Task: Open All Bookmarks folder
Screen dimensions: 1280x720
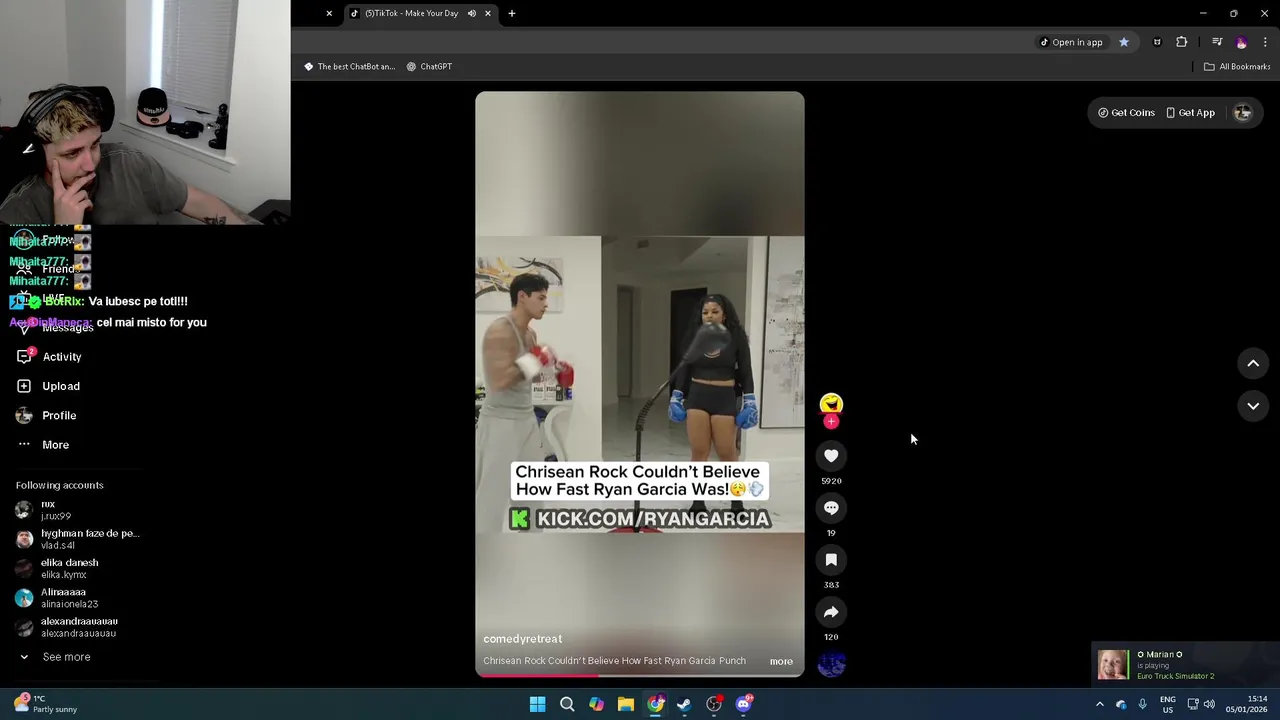Action: point(1237,67)
